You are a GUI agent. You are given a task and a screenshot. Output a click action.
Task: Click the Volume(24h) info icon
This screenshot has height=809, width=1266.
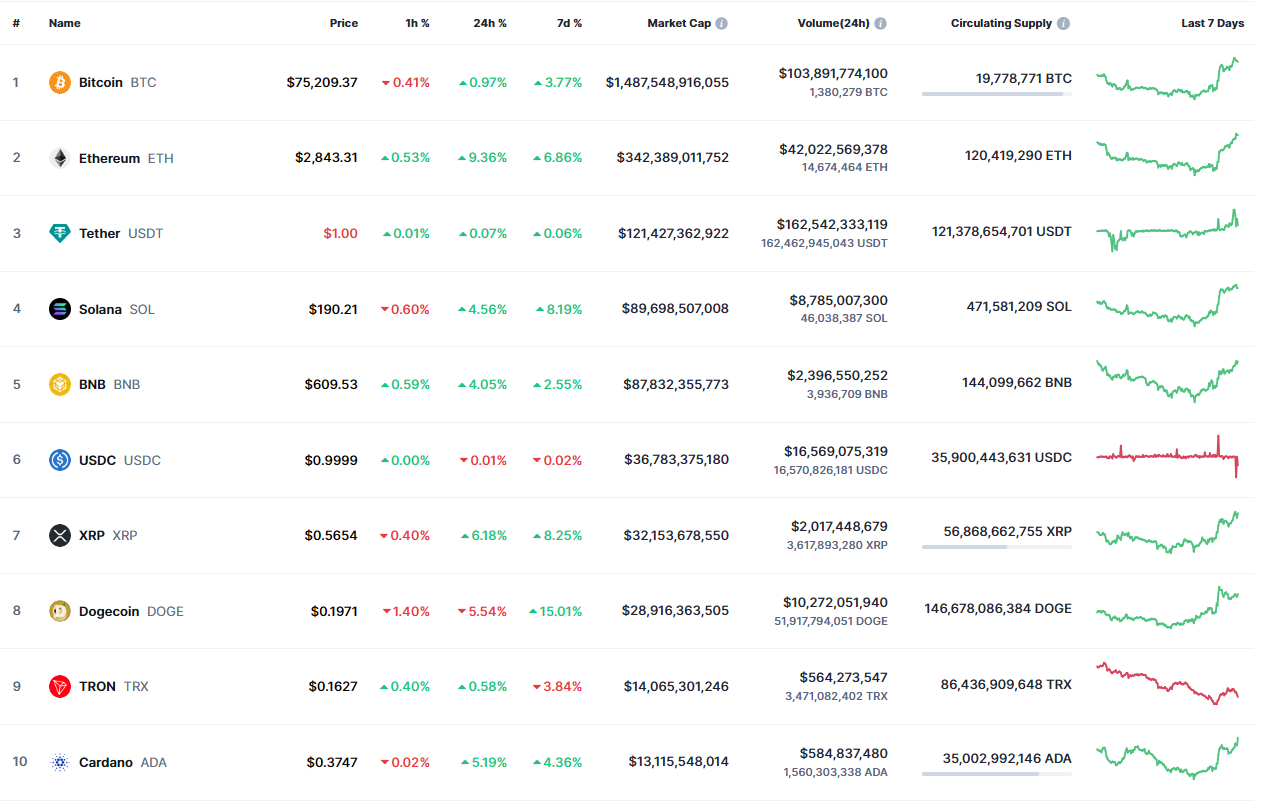point(880,23)
